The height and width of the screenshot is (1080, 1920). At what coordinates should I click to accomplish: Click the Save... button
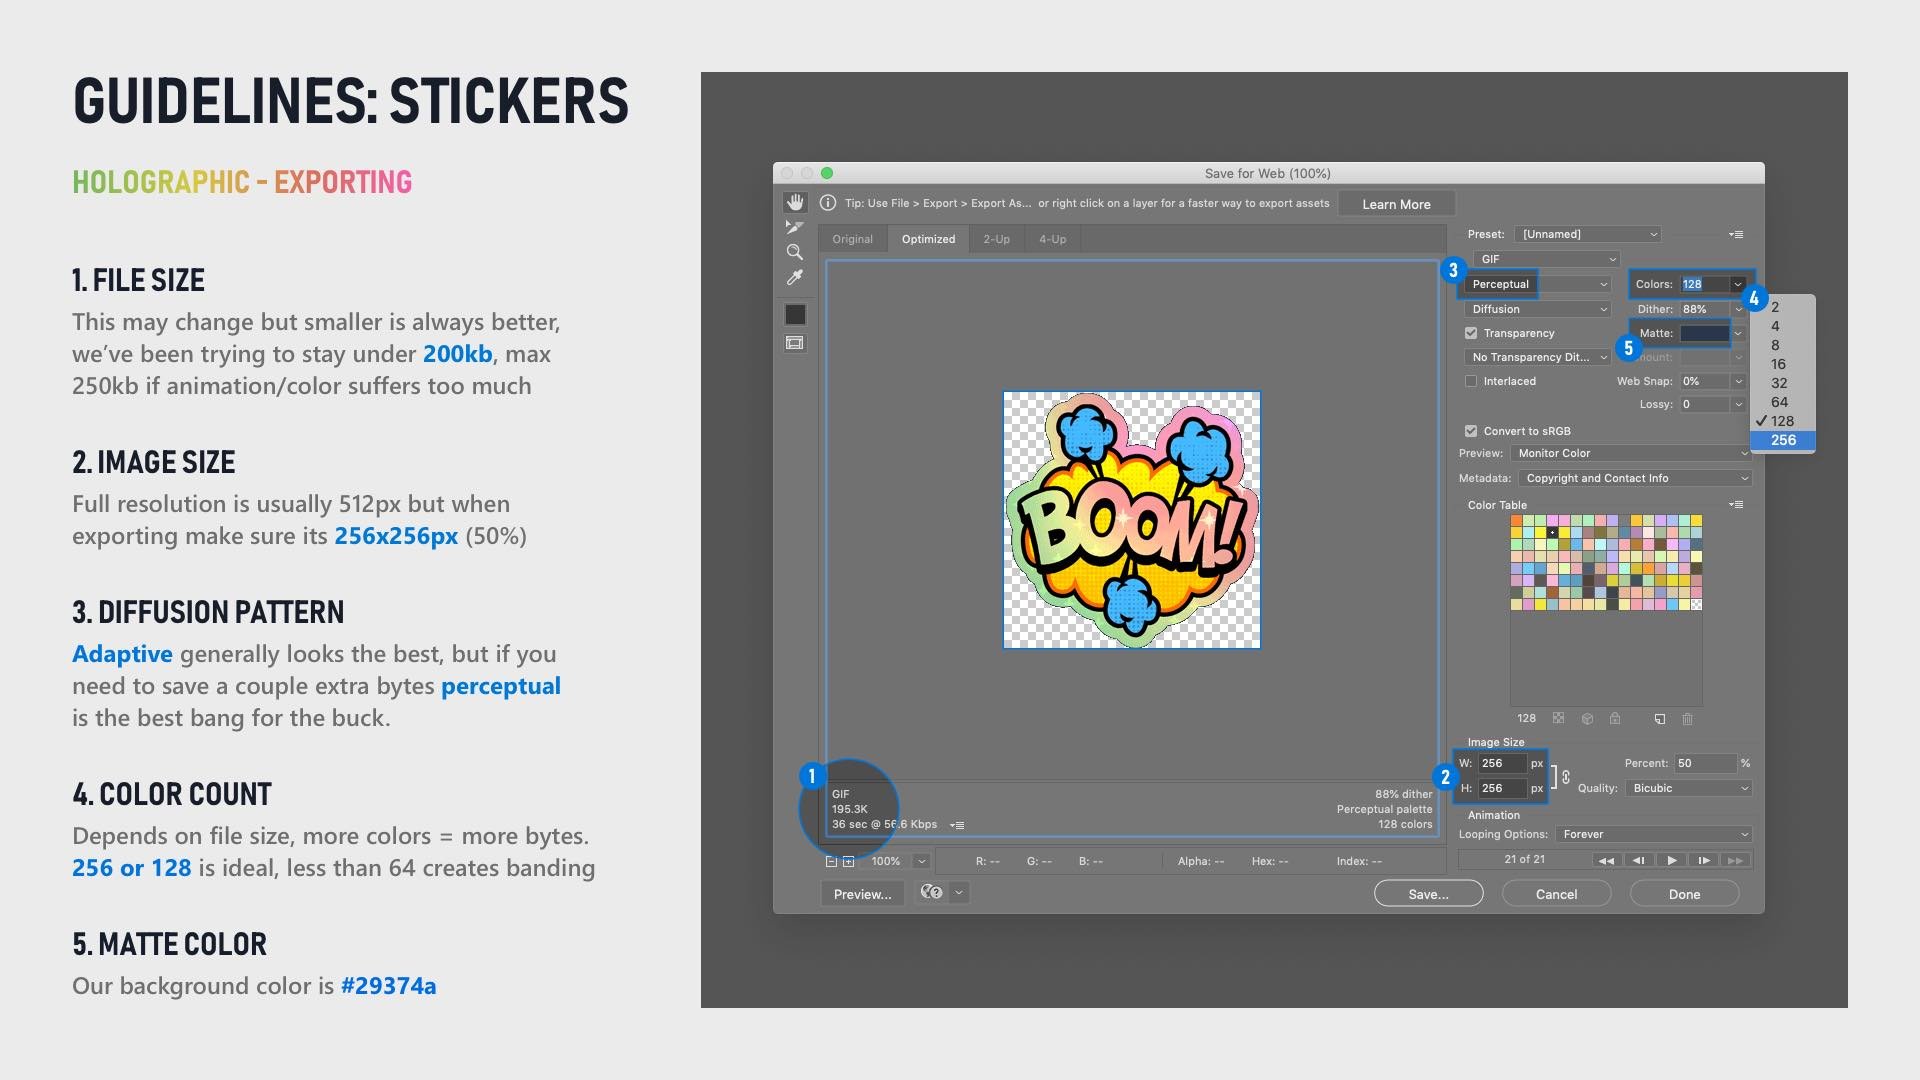(1428, 894)
